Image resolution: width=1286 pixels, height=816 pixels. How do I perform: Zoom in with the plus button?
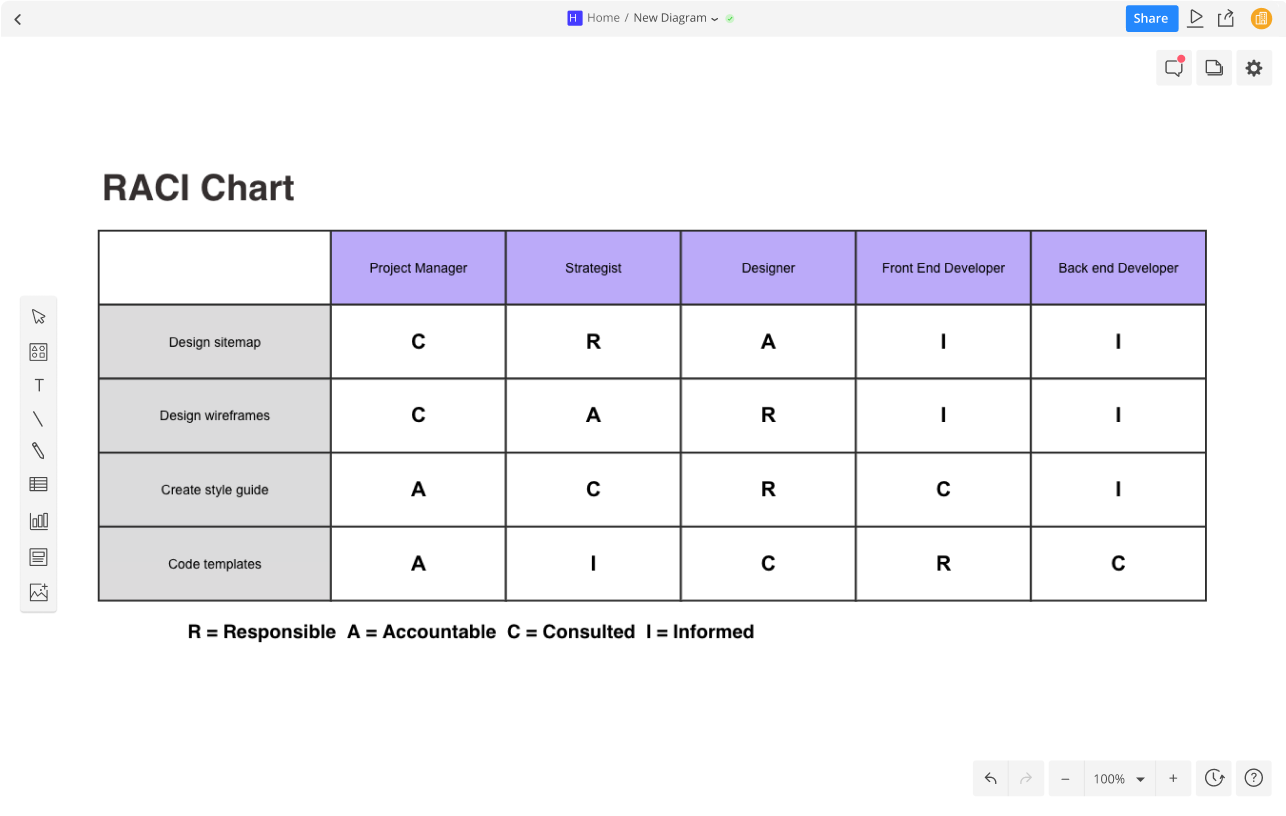(1173, 778)
